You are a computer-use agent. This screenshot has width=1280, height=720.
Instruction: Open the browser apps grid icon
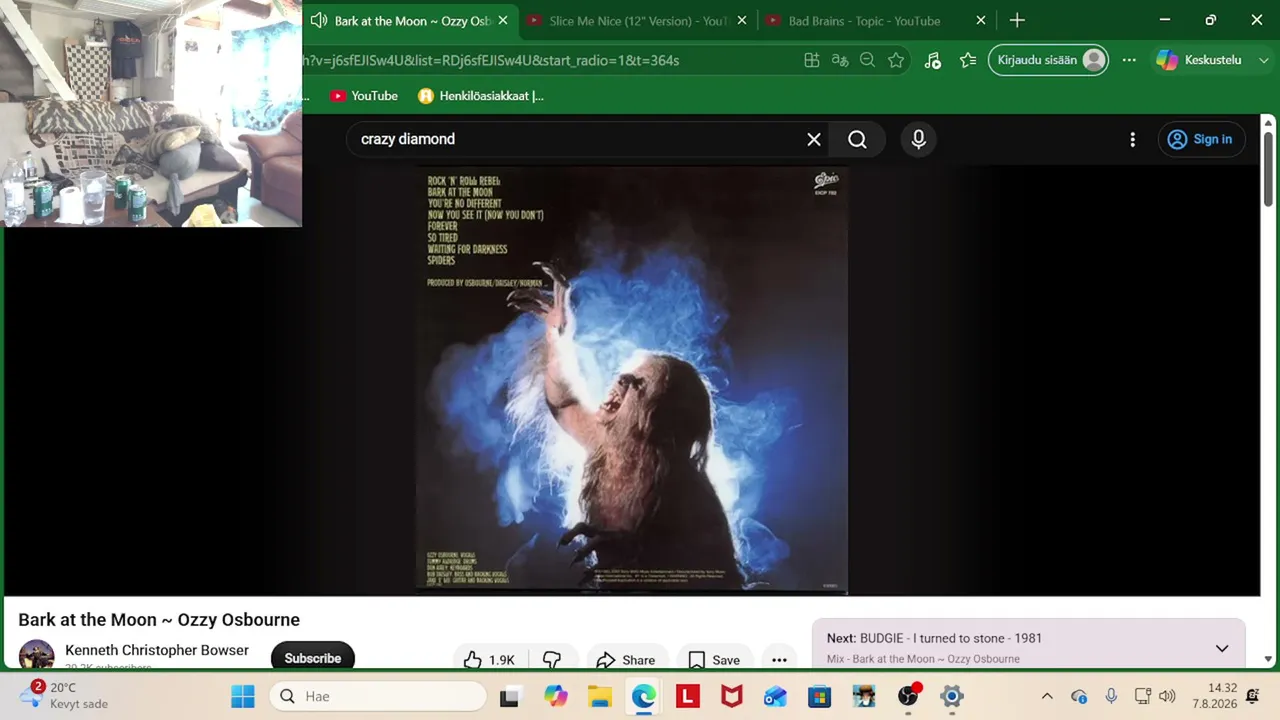point(812,60)
